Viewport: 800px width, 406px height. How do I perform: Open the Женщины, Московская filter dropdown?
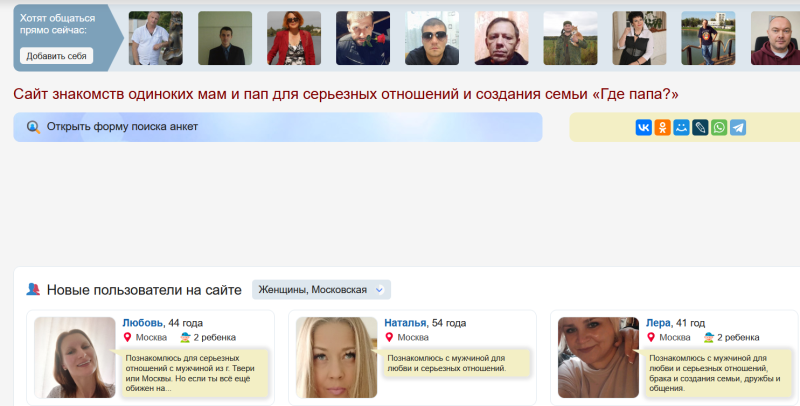pos(321,290)
